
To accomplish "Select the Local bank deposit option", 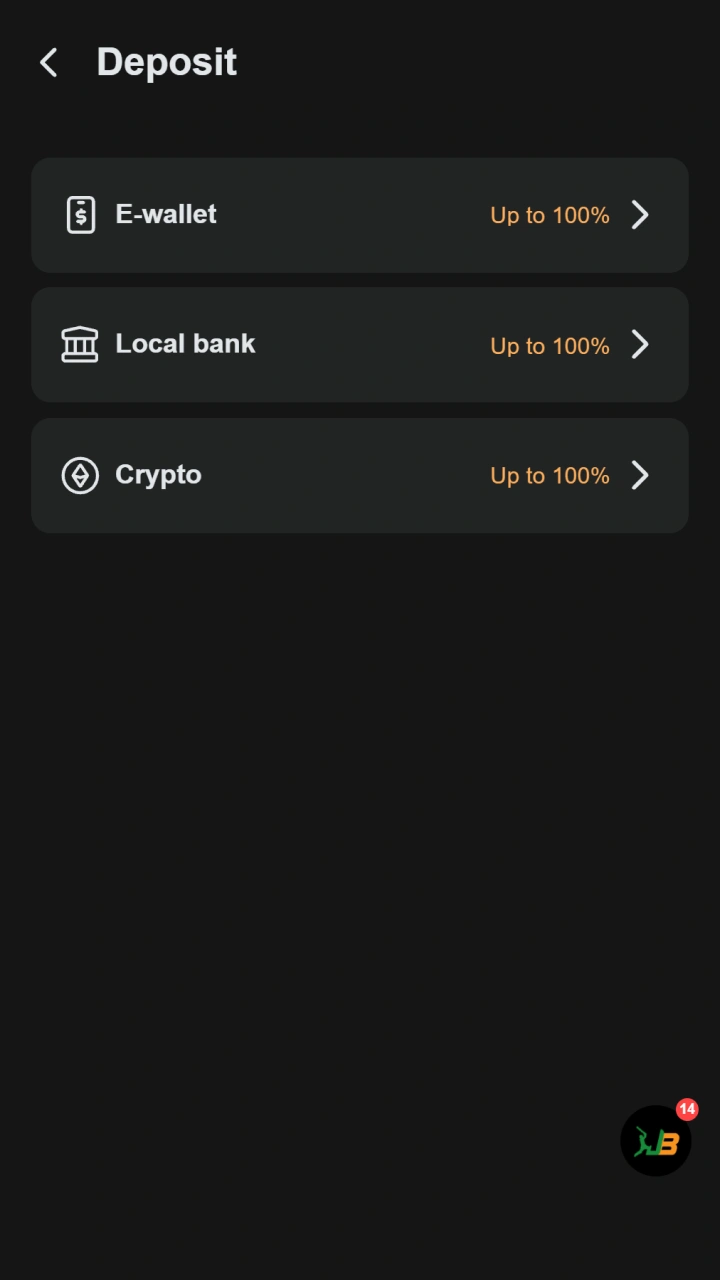I will (x=360, y=345).
